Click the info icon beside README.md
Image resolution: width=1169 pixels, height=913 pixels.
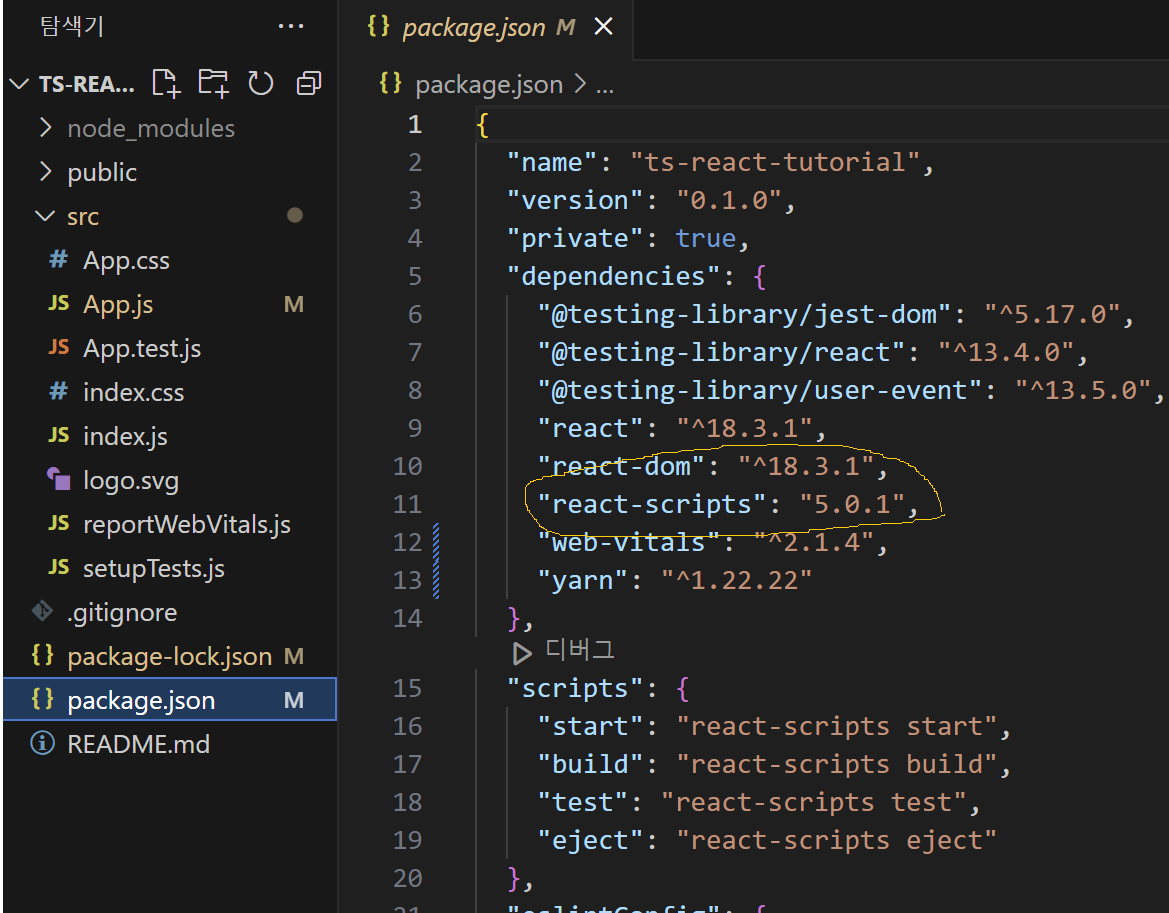coord(42,743)
